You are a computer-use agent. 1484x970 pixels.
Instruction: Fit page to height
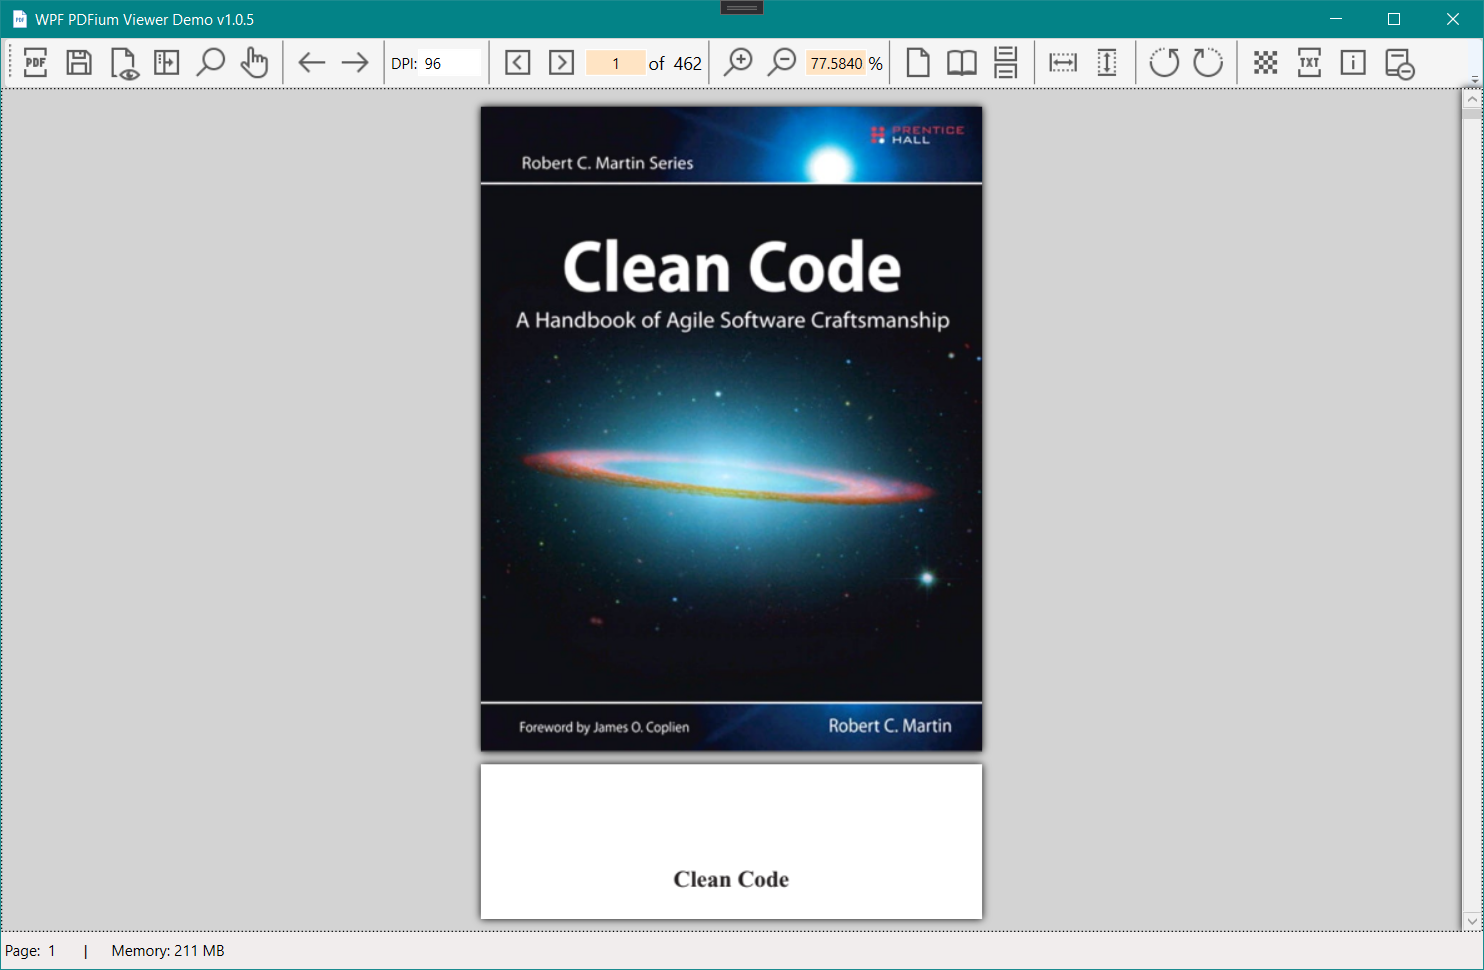[x=1107, y=63]
